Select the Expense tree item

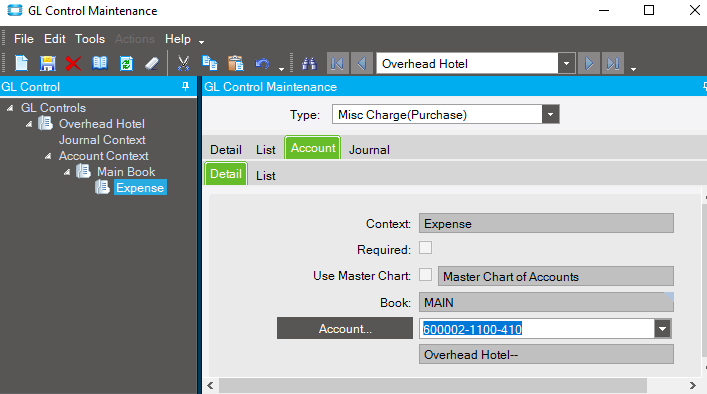pyautogui.click(x=140, y=188)
